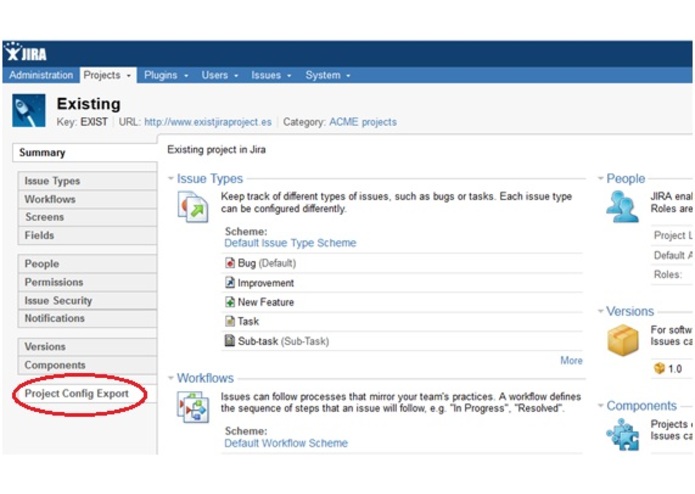This screenshot has width=695, height=494.
Task: Open the Plugins dropdown menu
Action: pyautogui.click(x=166, y=75)
